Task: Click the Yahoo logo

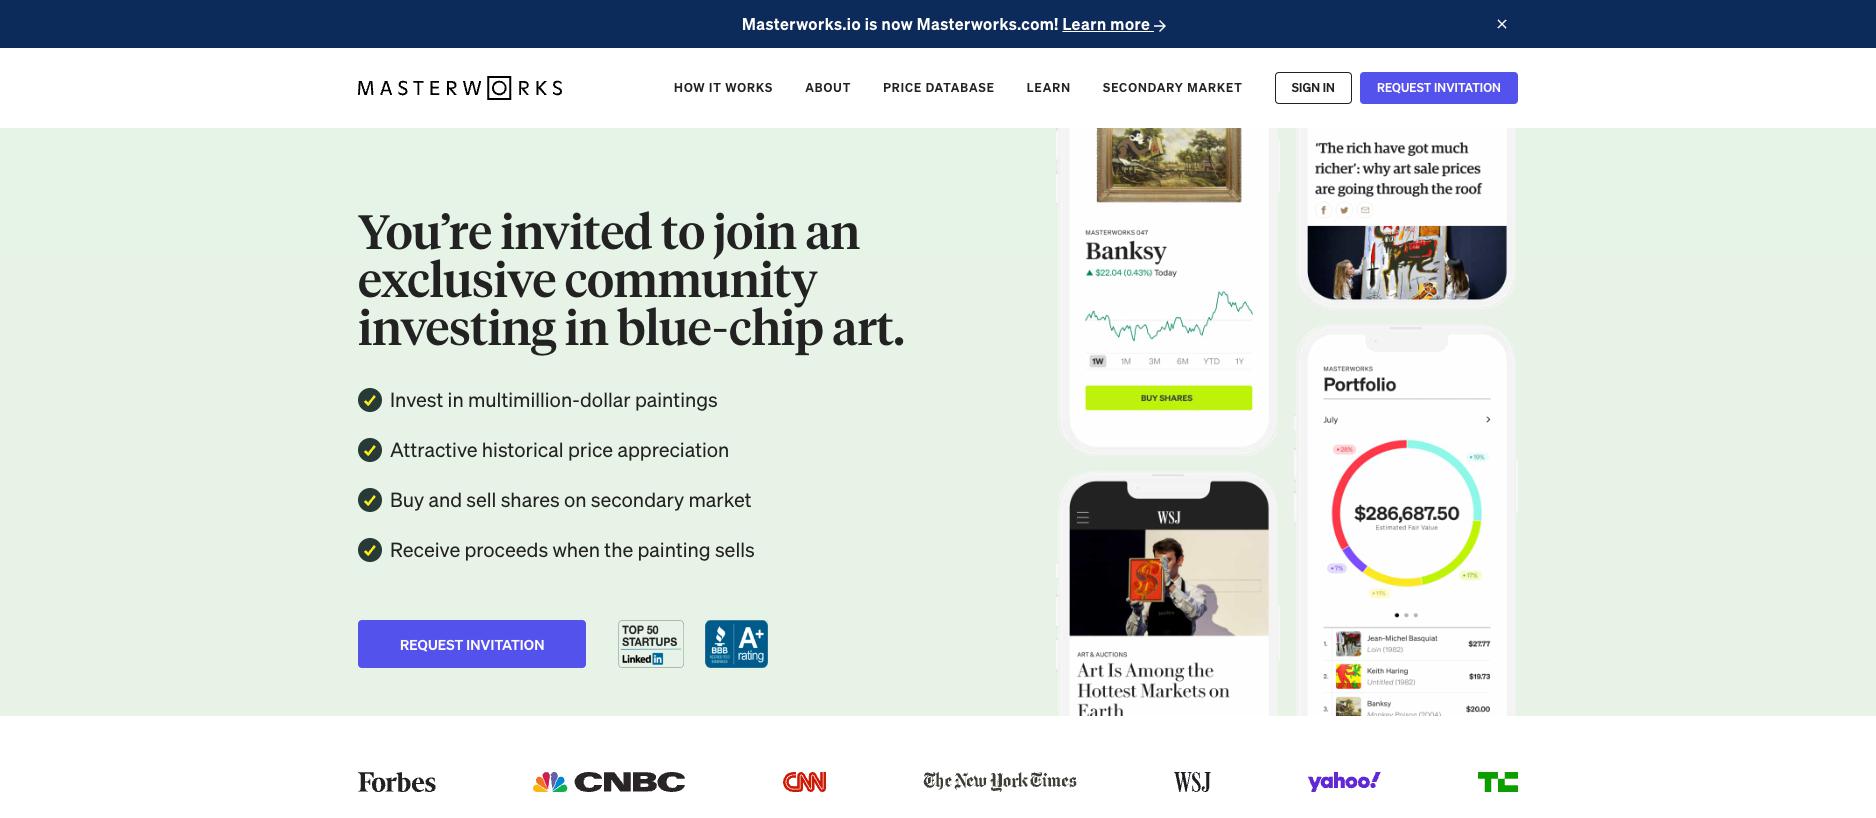Action: click(1343, 781)
